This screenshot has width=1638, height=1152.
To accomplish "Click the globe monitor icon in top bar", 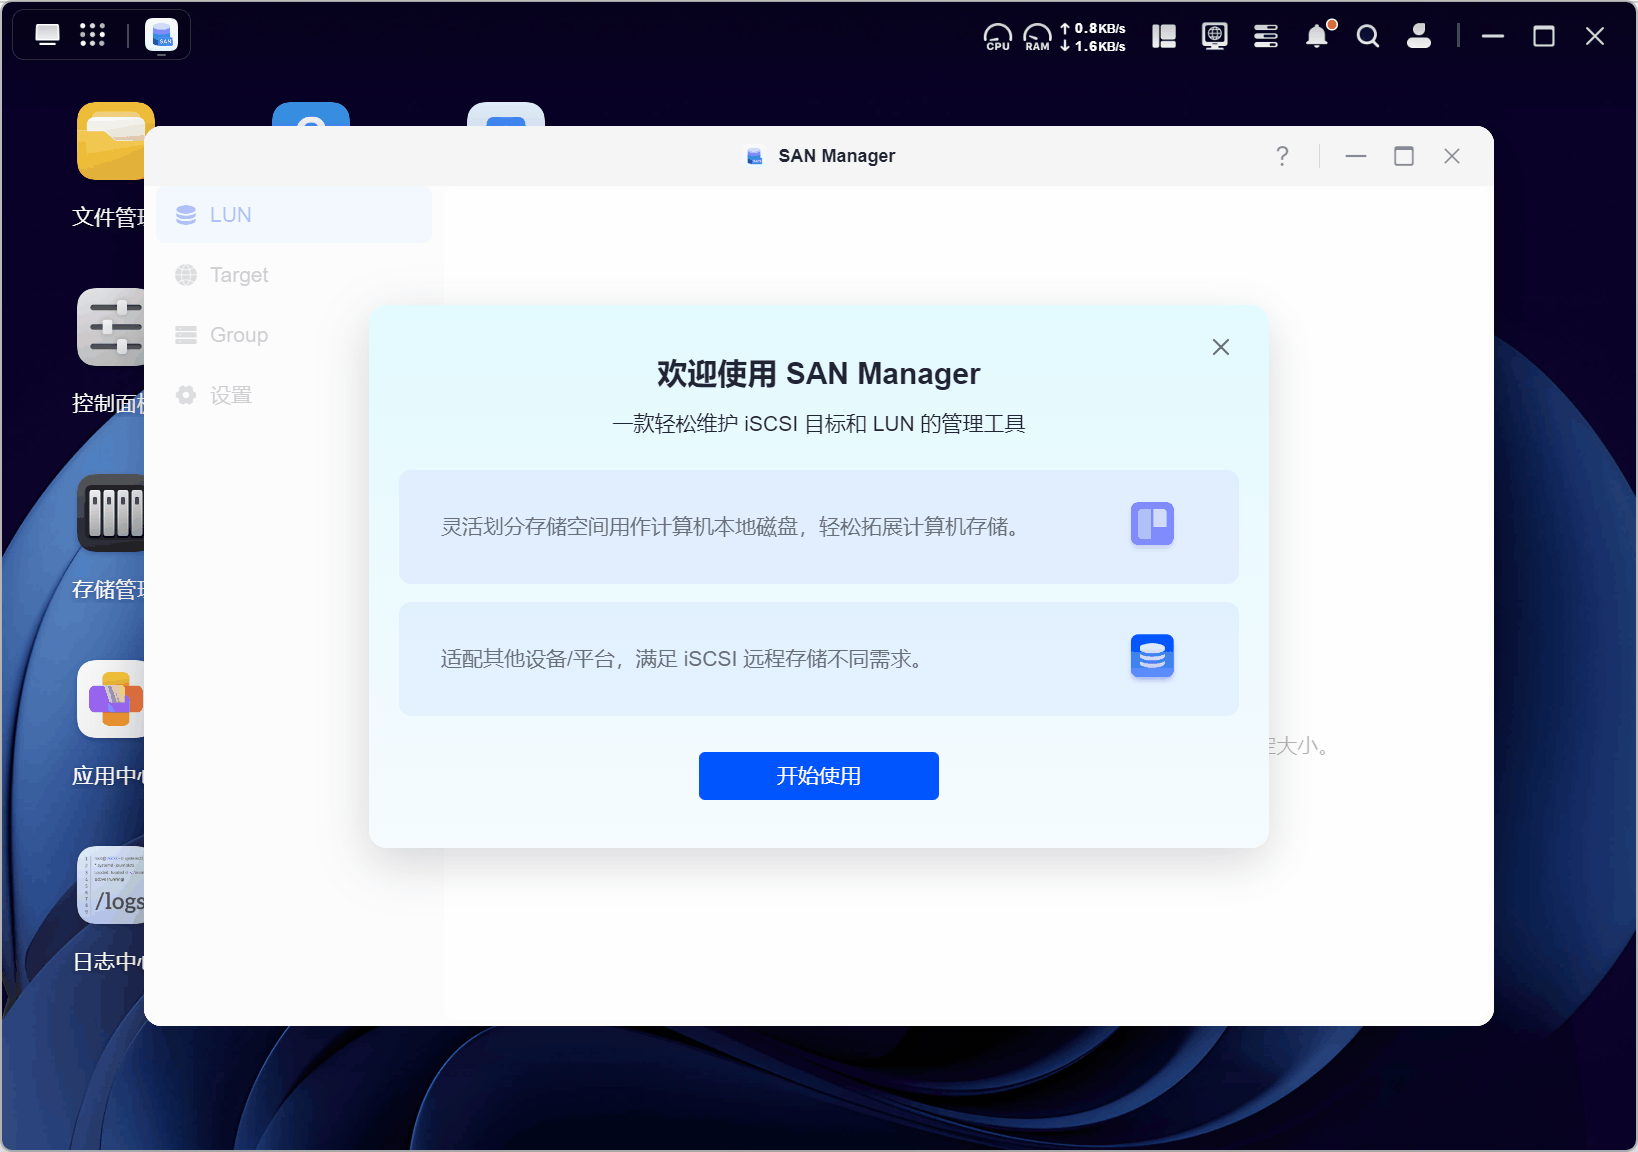I will click(x=1215, y=36).
